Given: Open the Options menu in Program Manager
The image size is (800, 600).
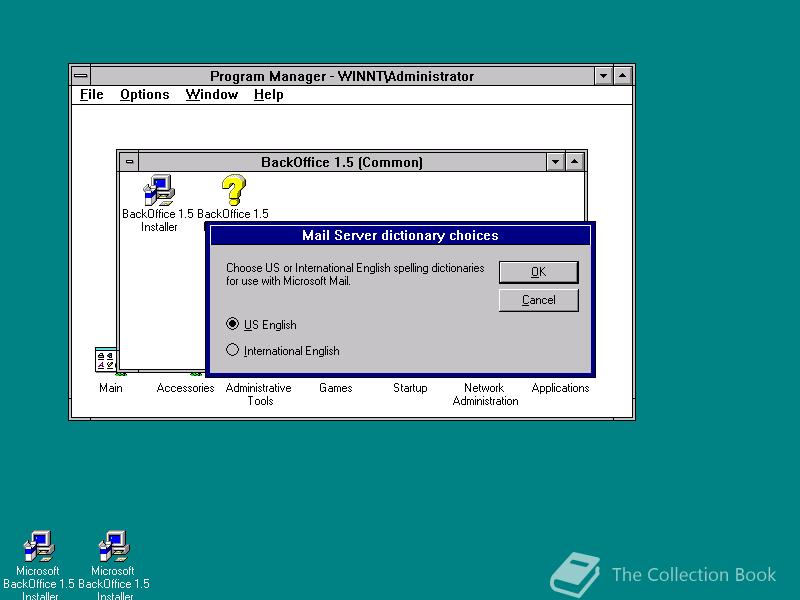Looking at the screenshot, I should [144, 95].
